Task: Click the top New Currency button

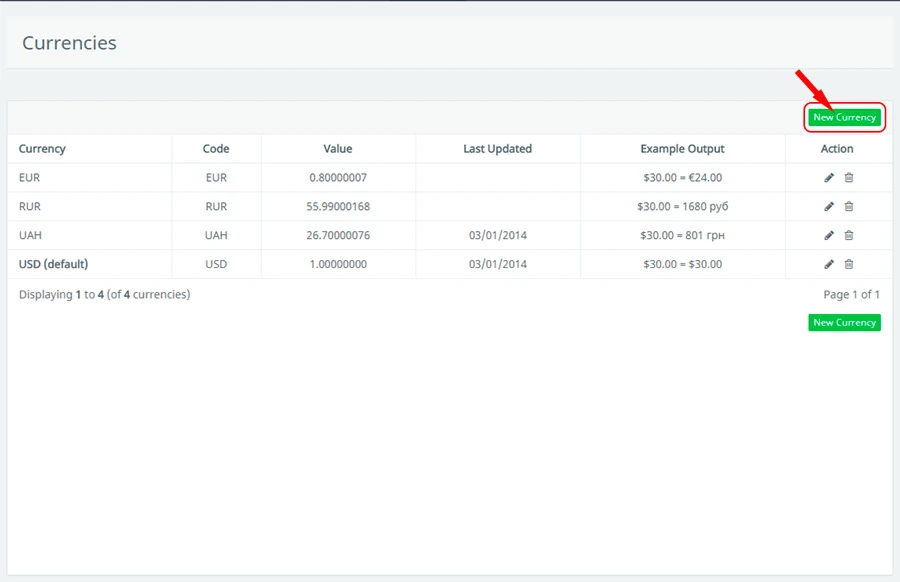Action: (x=844, y=117)
